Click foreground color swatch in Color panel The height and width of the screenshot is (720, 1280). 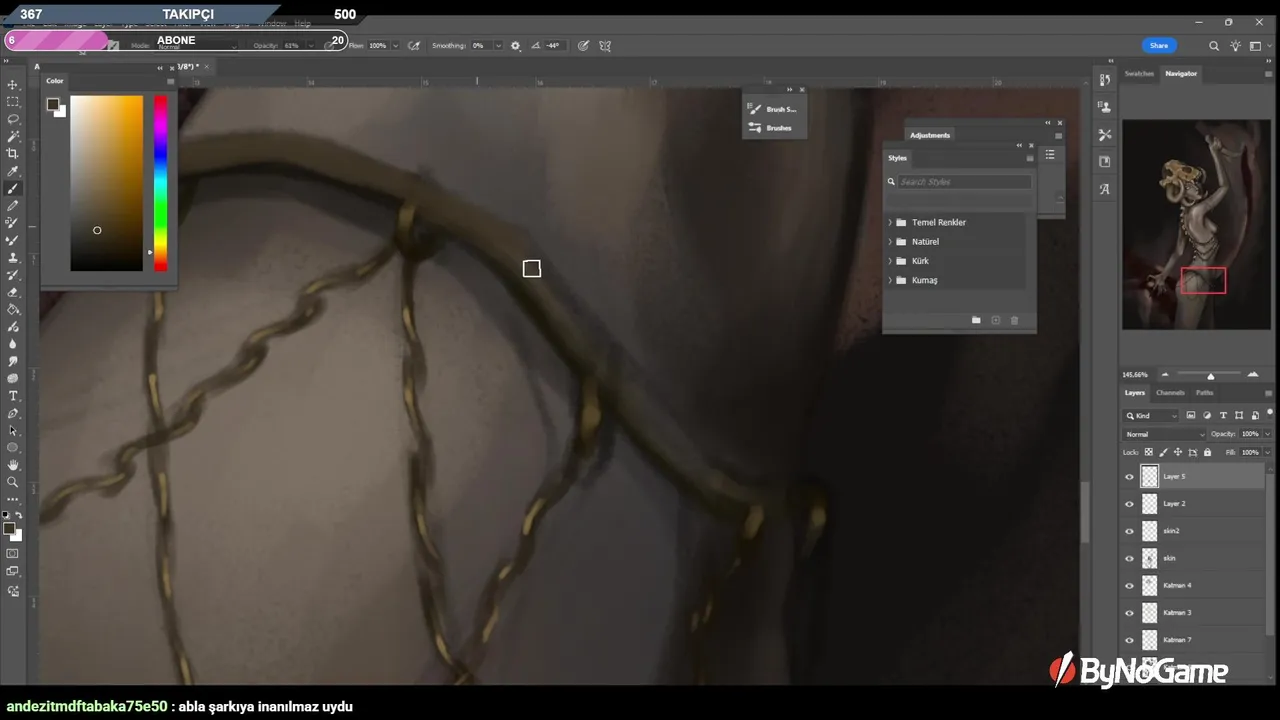pos(53,104)
